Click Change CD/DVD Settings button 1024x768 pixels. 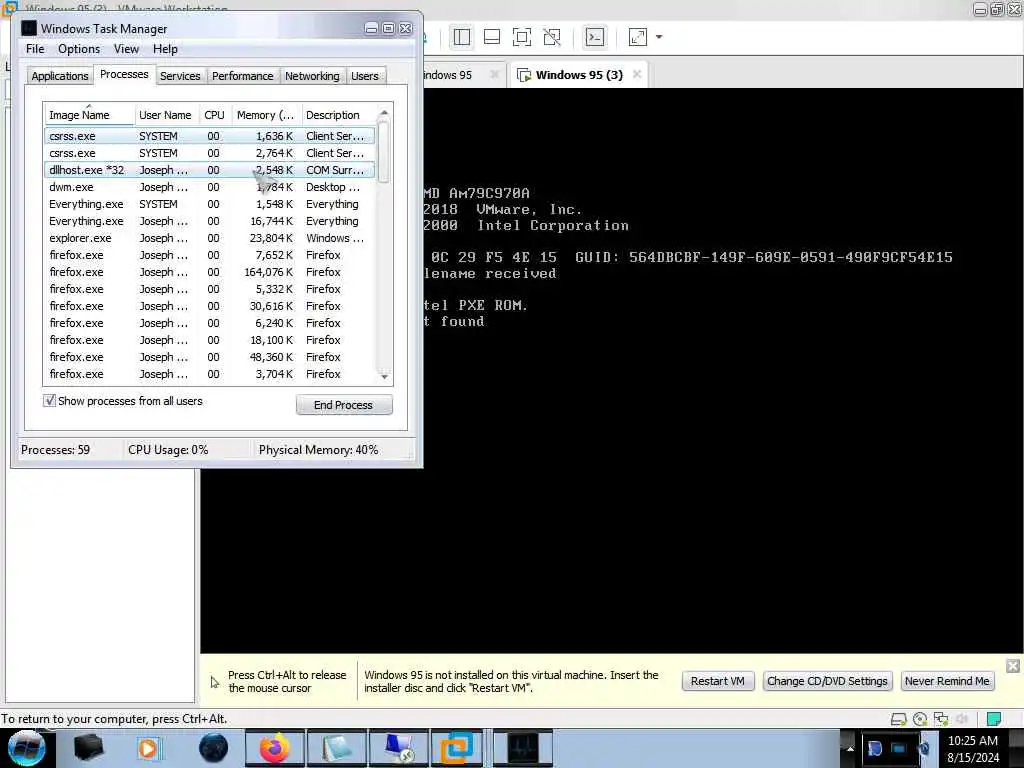click(827, 681)
